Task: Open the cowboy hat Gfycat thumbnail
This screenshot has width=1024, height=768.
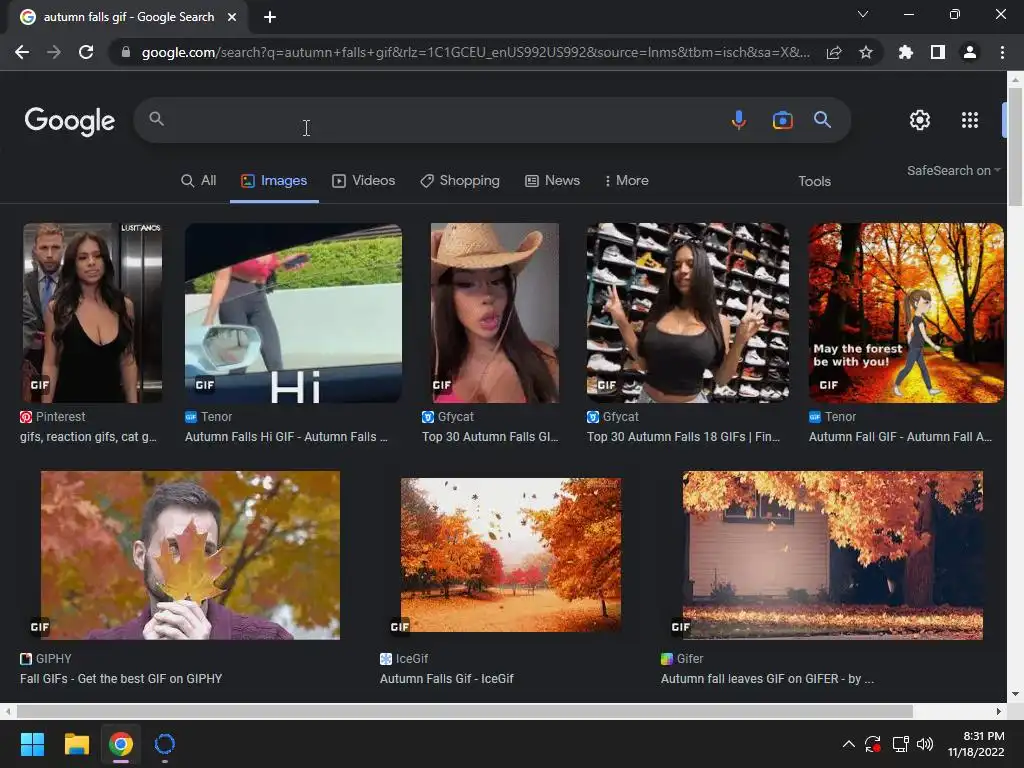Action: 494,313
